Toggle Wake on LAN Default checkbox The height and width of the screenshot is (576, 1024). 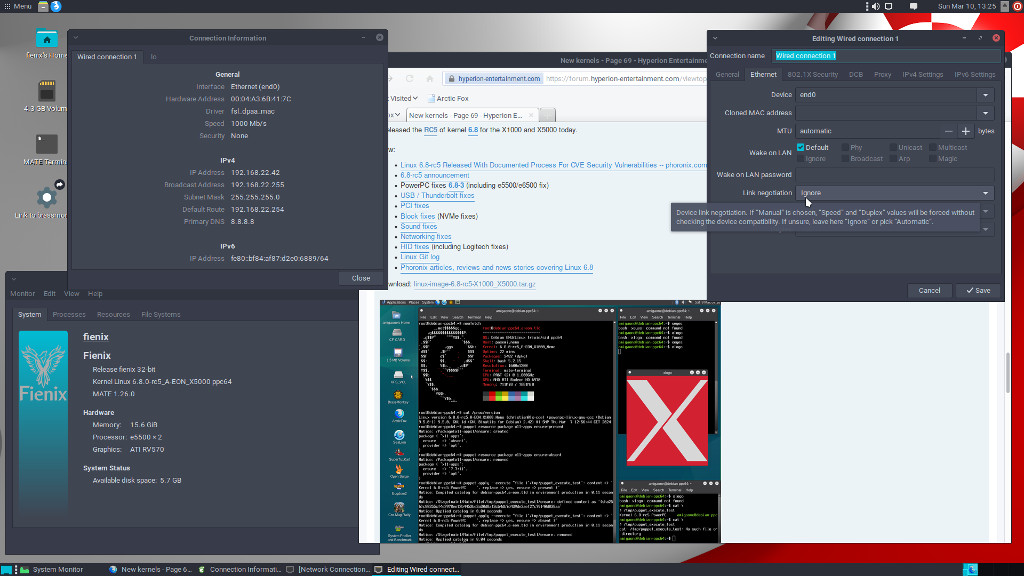(x=801, y=148)
